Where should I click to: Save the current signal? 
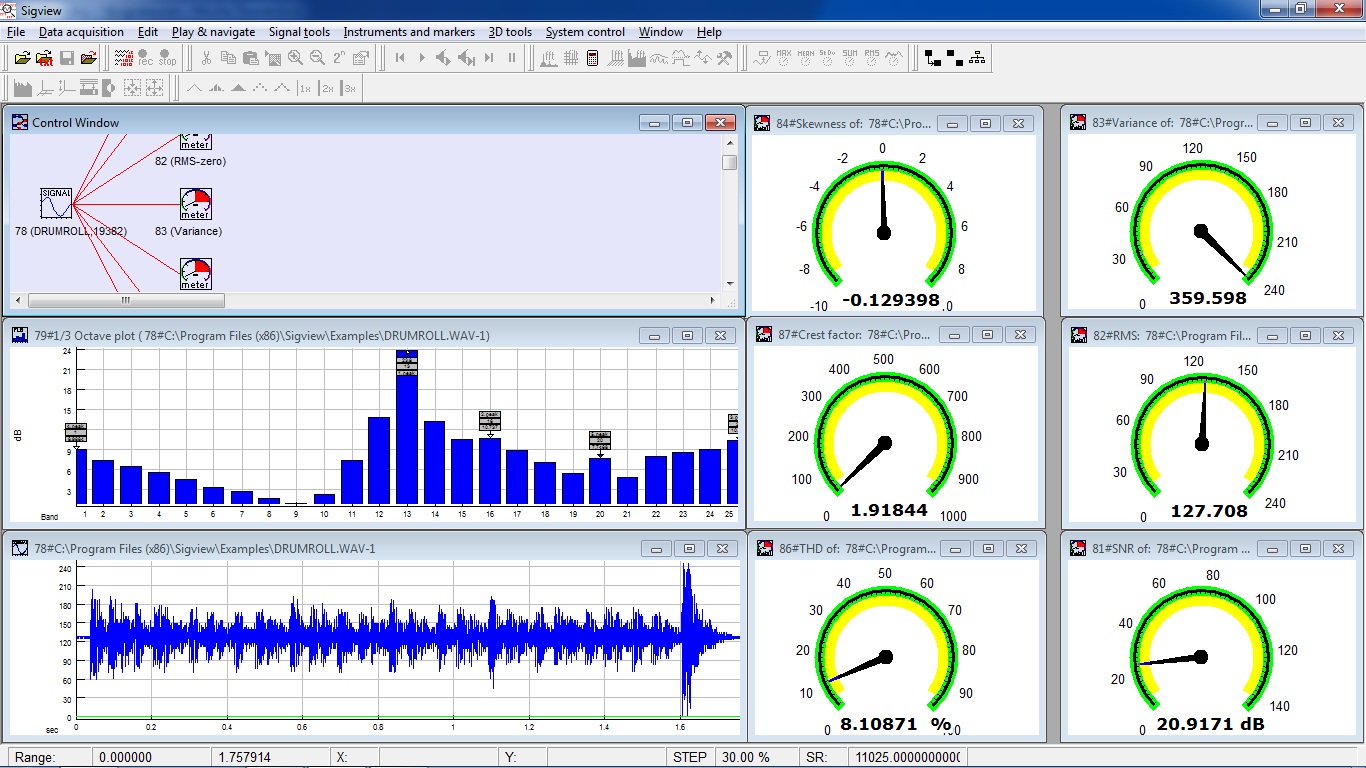[x=66, y=57]
